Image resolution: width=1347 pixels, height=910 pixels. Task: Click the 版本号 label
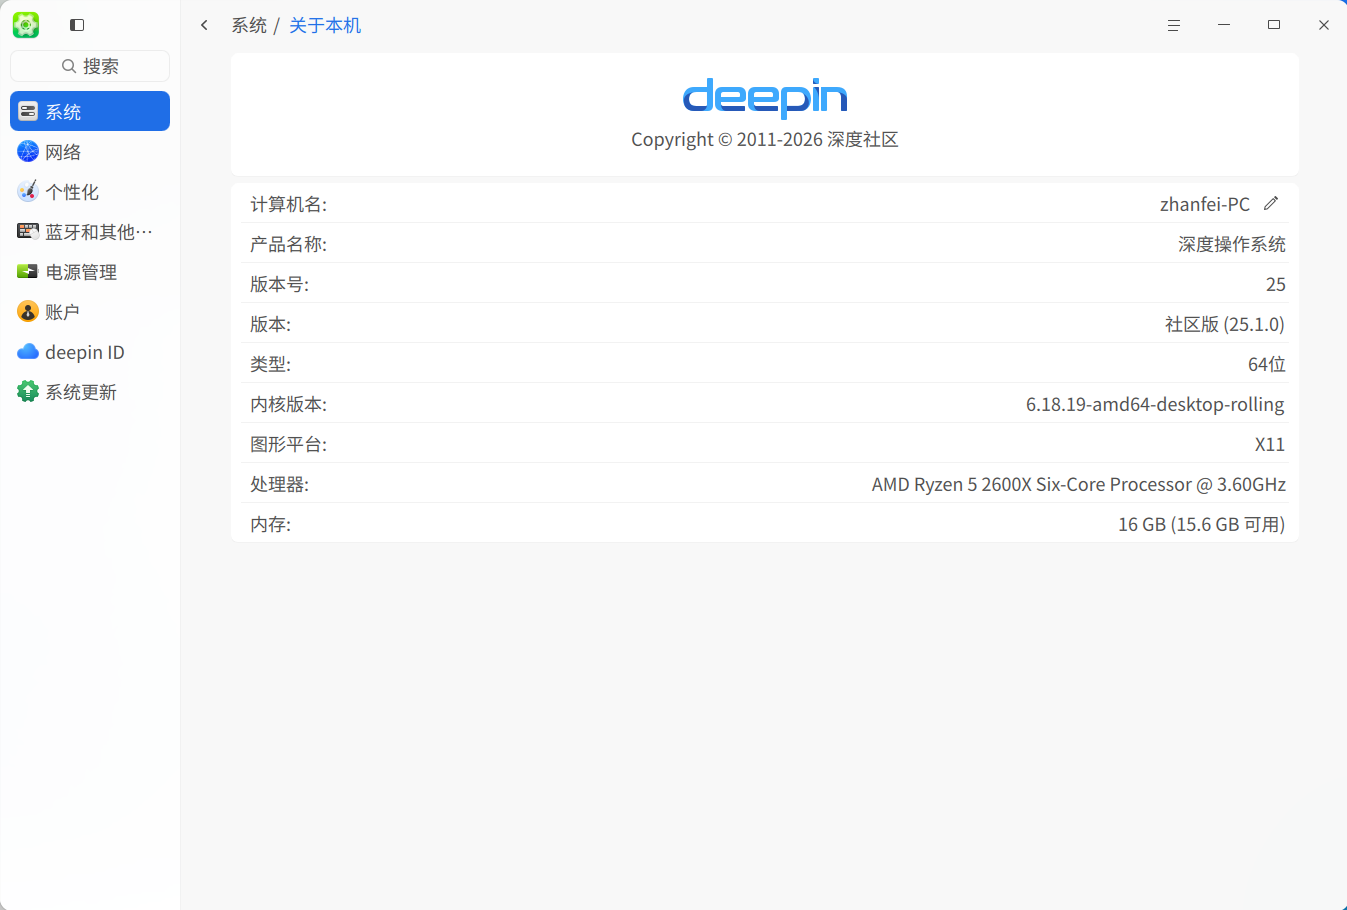[x=279, y=284]
